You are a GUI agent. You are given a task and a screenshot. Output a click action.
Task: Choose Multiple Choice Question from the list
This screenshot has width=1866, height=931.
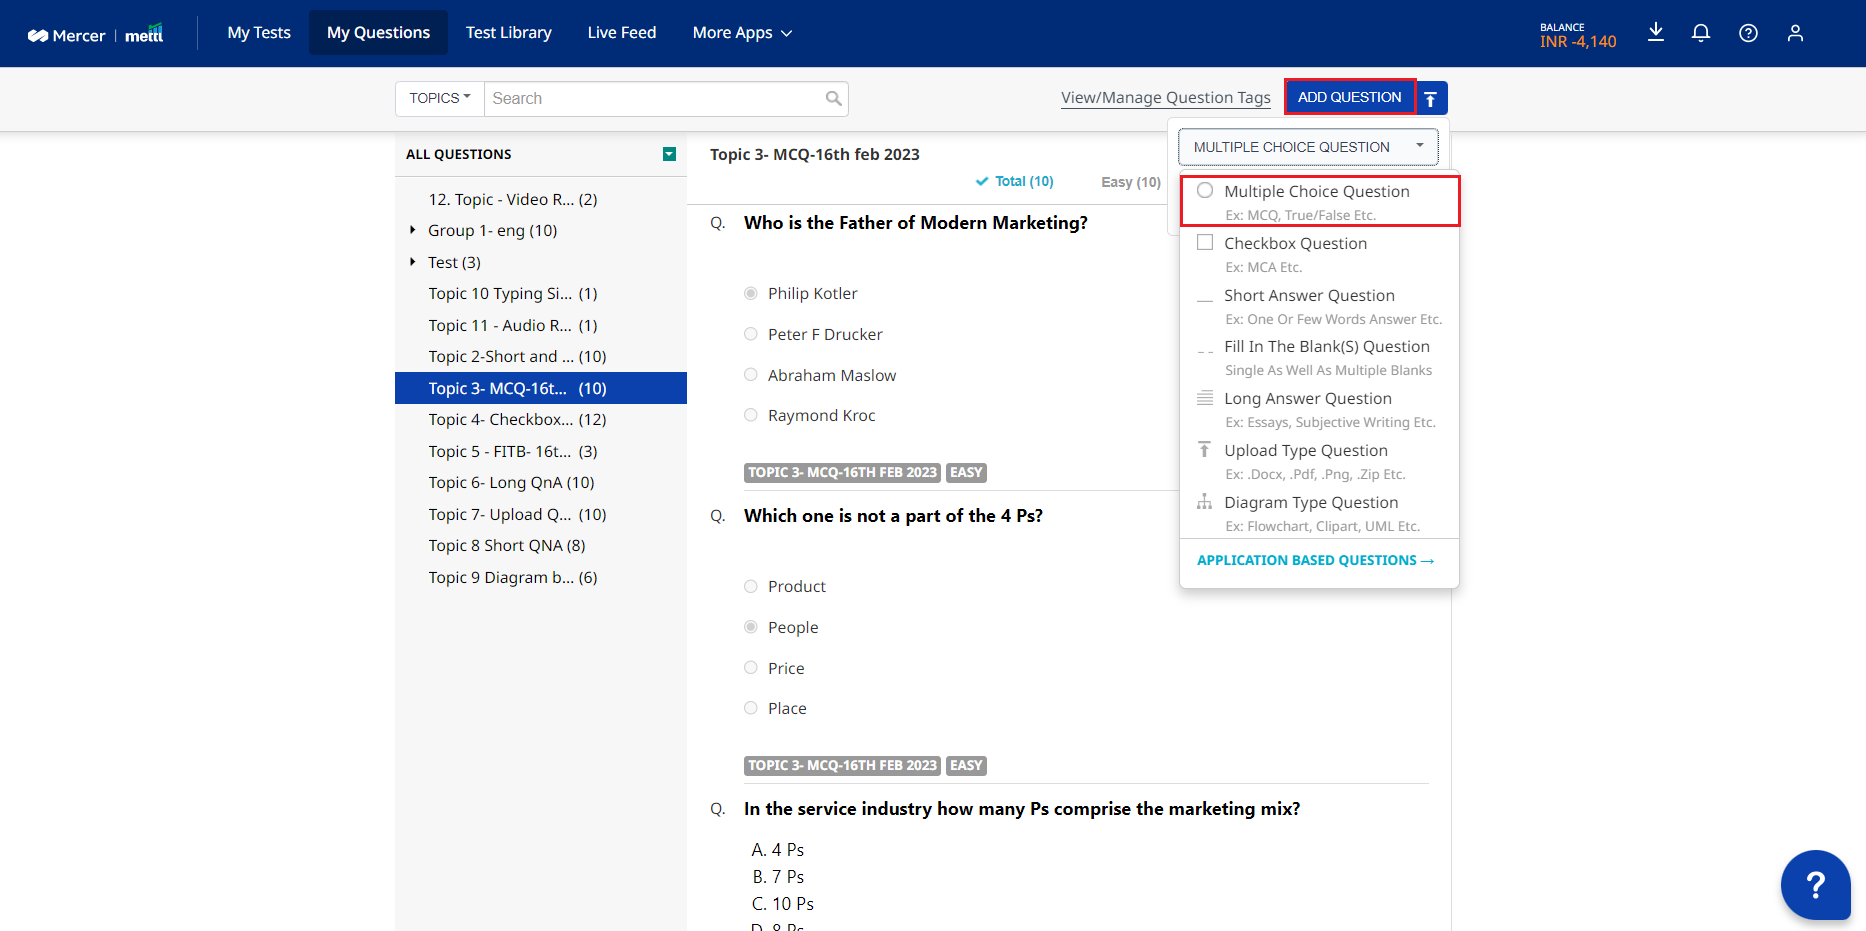1320,201
